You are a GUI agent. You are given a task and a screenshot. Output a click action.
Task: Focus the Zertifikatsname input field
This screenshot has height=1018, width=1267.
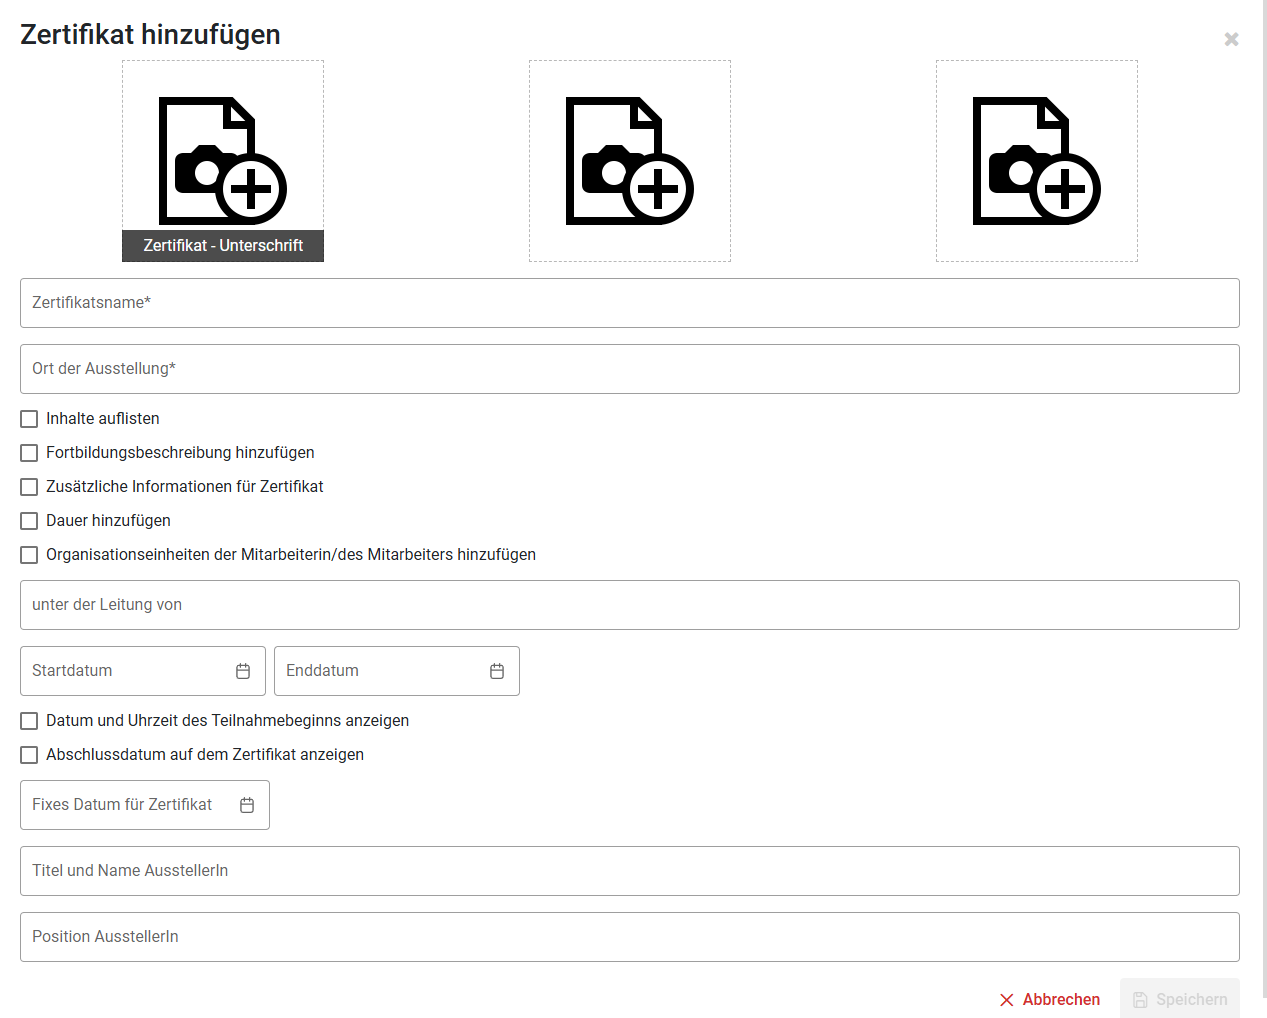click(x=630, y=303)
